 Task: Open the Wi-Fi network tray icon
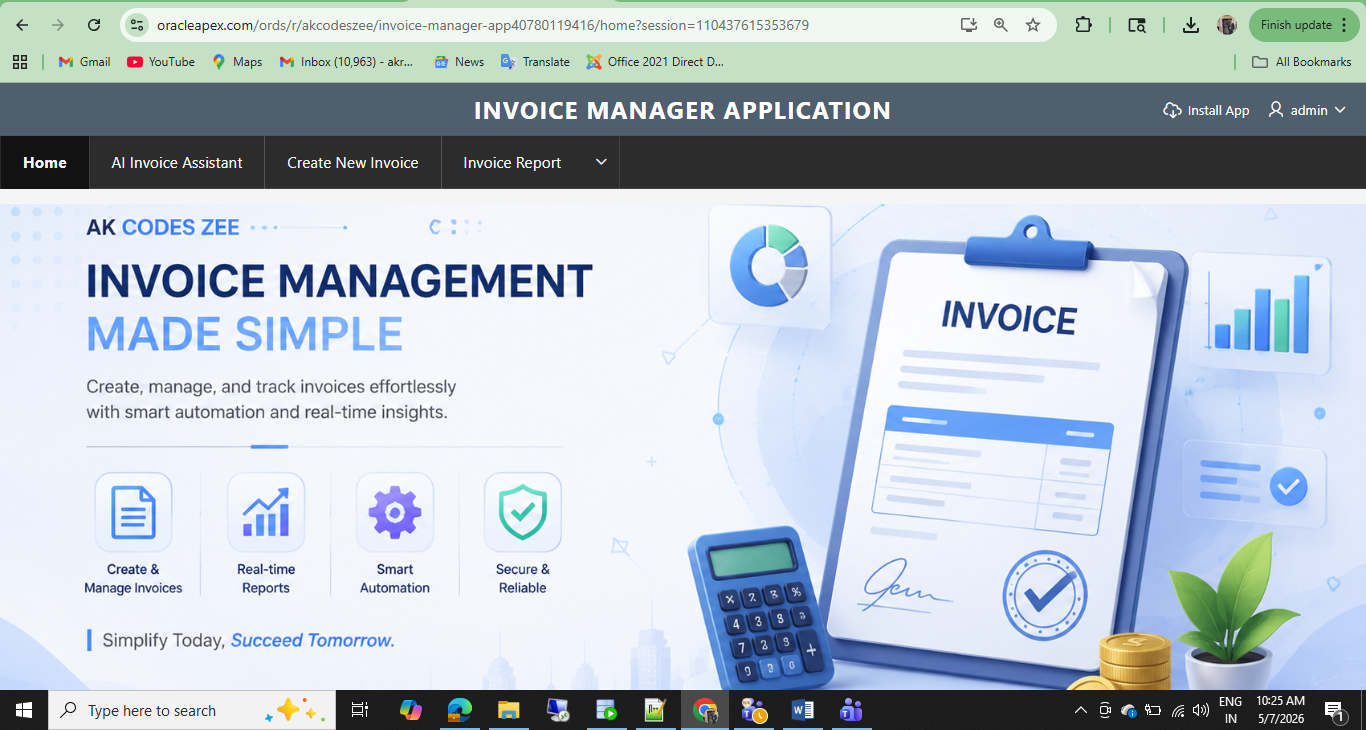[x=1178, y=710]
